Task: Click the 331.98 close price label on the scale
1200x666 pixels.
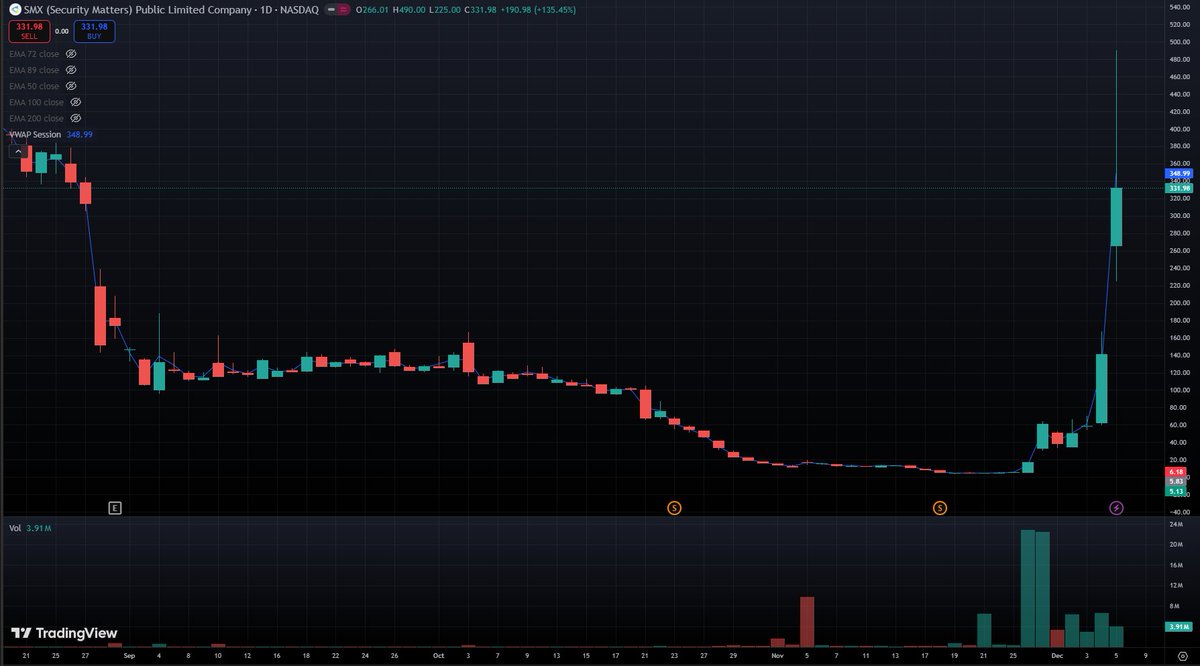Action: (1178, 188)
